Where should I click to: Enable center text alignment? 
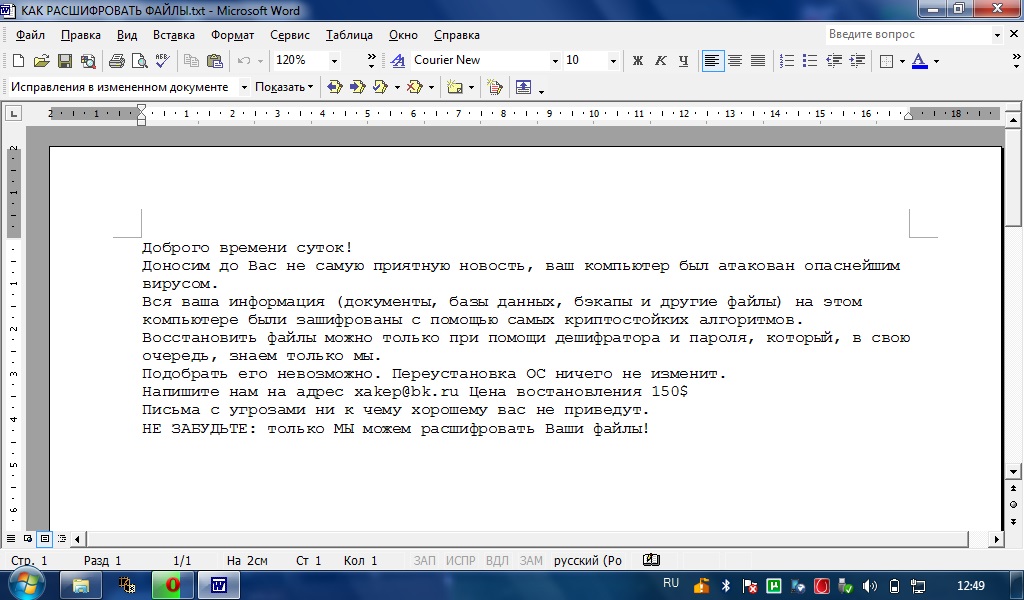click(735, 61)
